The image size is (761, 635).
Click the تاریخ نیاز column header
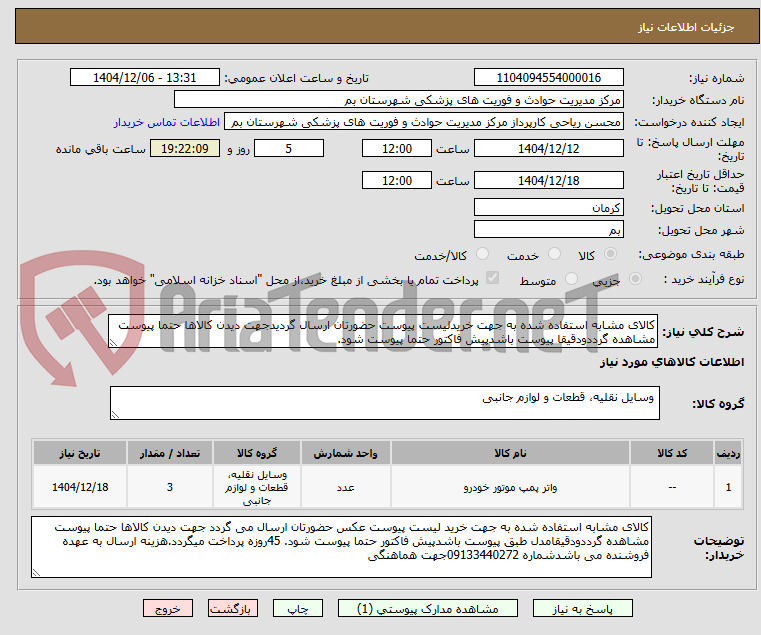(x=80, y=453)
